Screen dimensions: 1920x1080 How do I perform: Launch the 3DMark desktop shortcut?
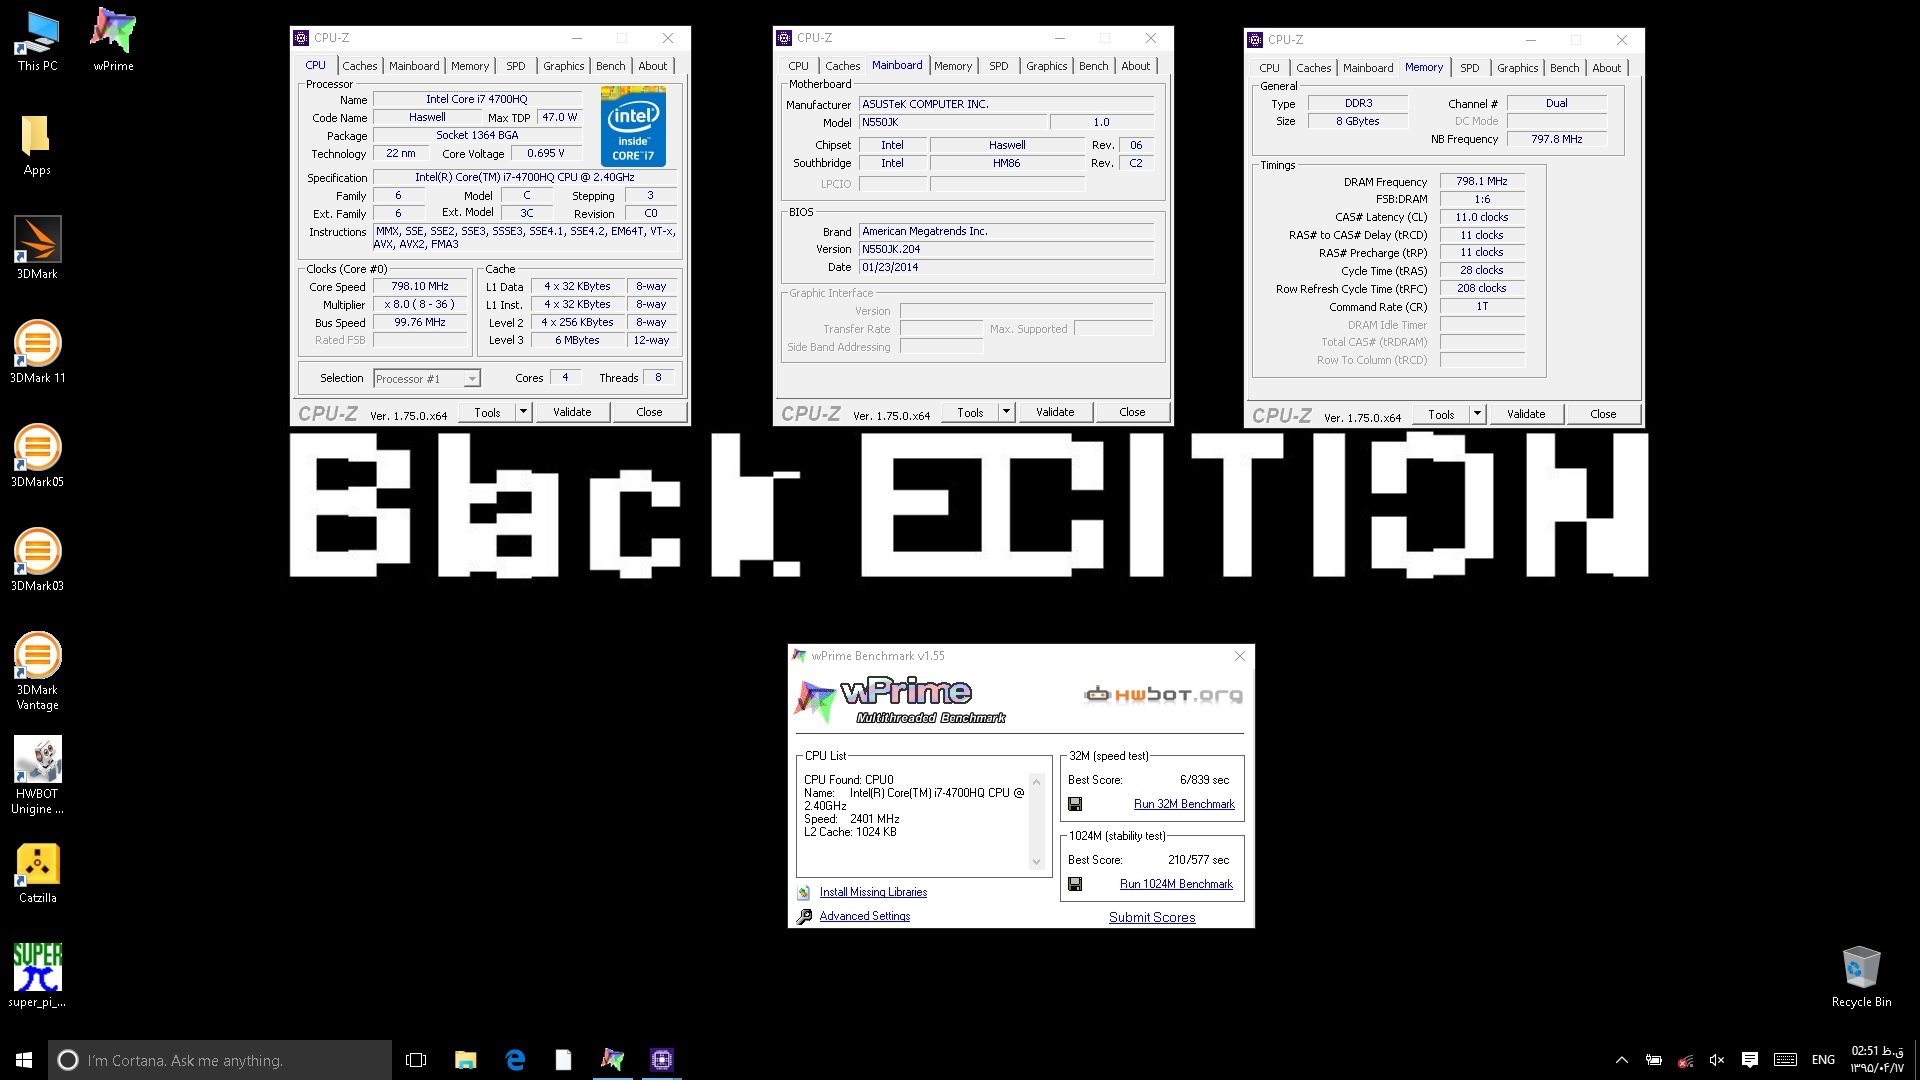[x=37, y=248]
